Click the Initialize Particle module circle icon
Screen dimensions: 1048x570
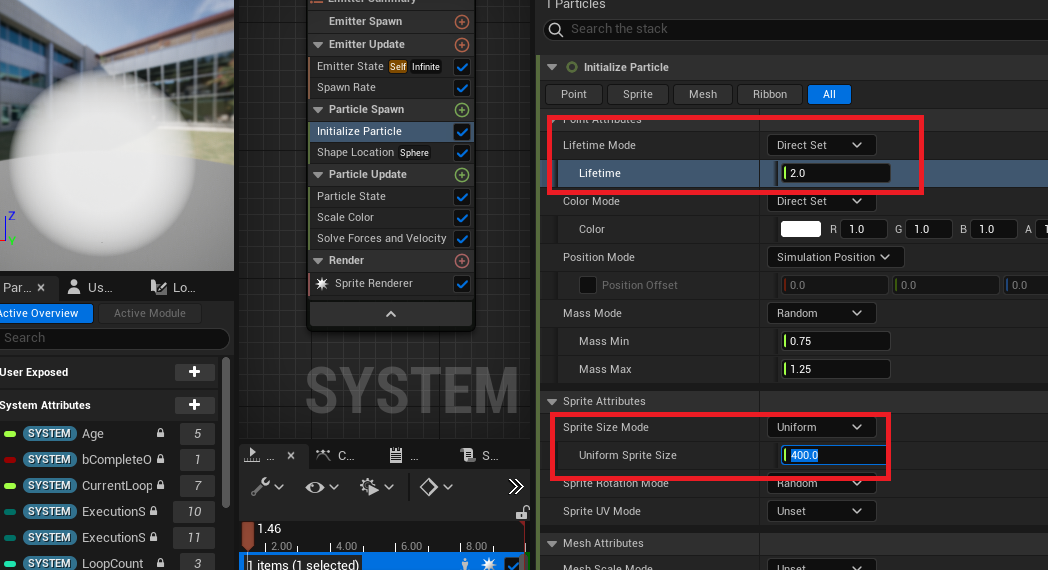(x=571, y=67)
